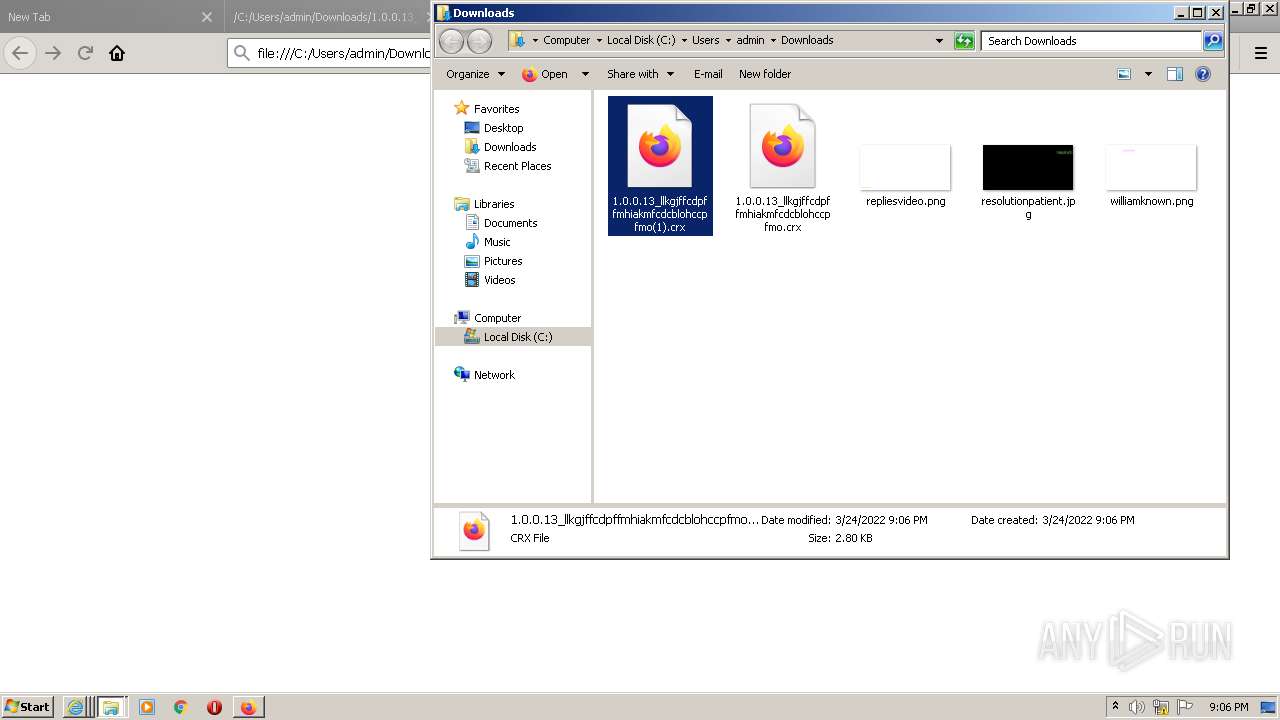The image size is (1280, 720).
Task: Show hidden system tray icons
Action: 1116,707
